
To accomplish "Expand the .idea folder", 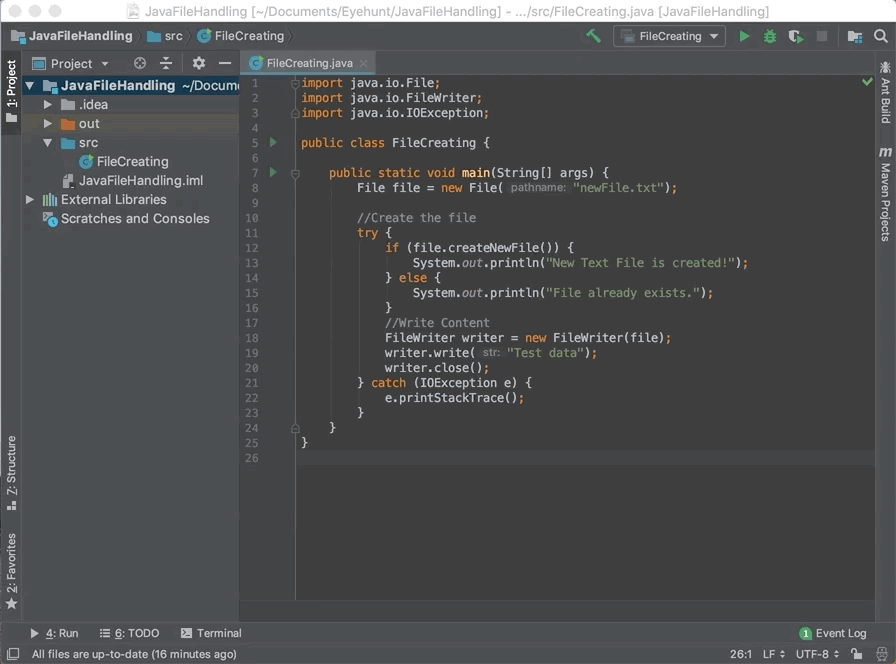I will coord(48,105).
